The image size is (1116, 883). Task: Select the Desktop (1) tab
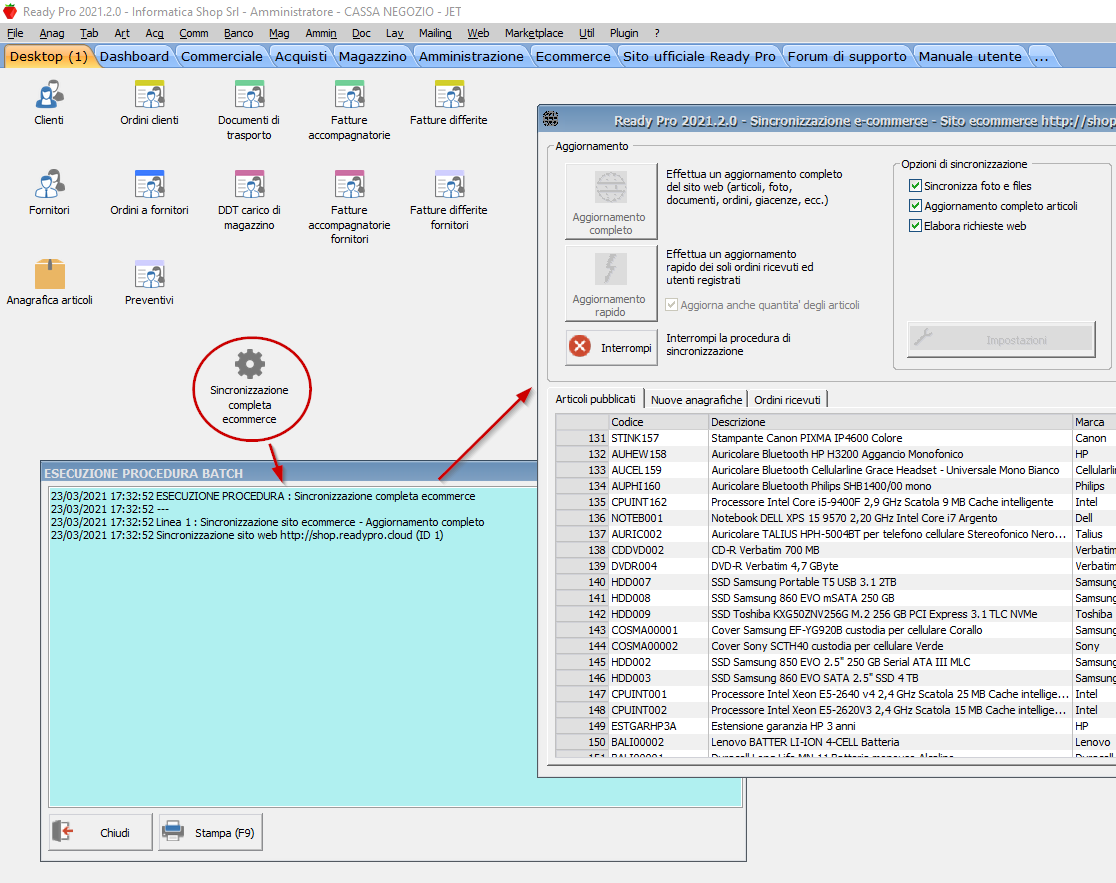(48, 56)
